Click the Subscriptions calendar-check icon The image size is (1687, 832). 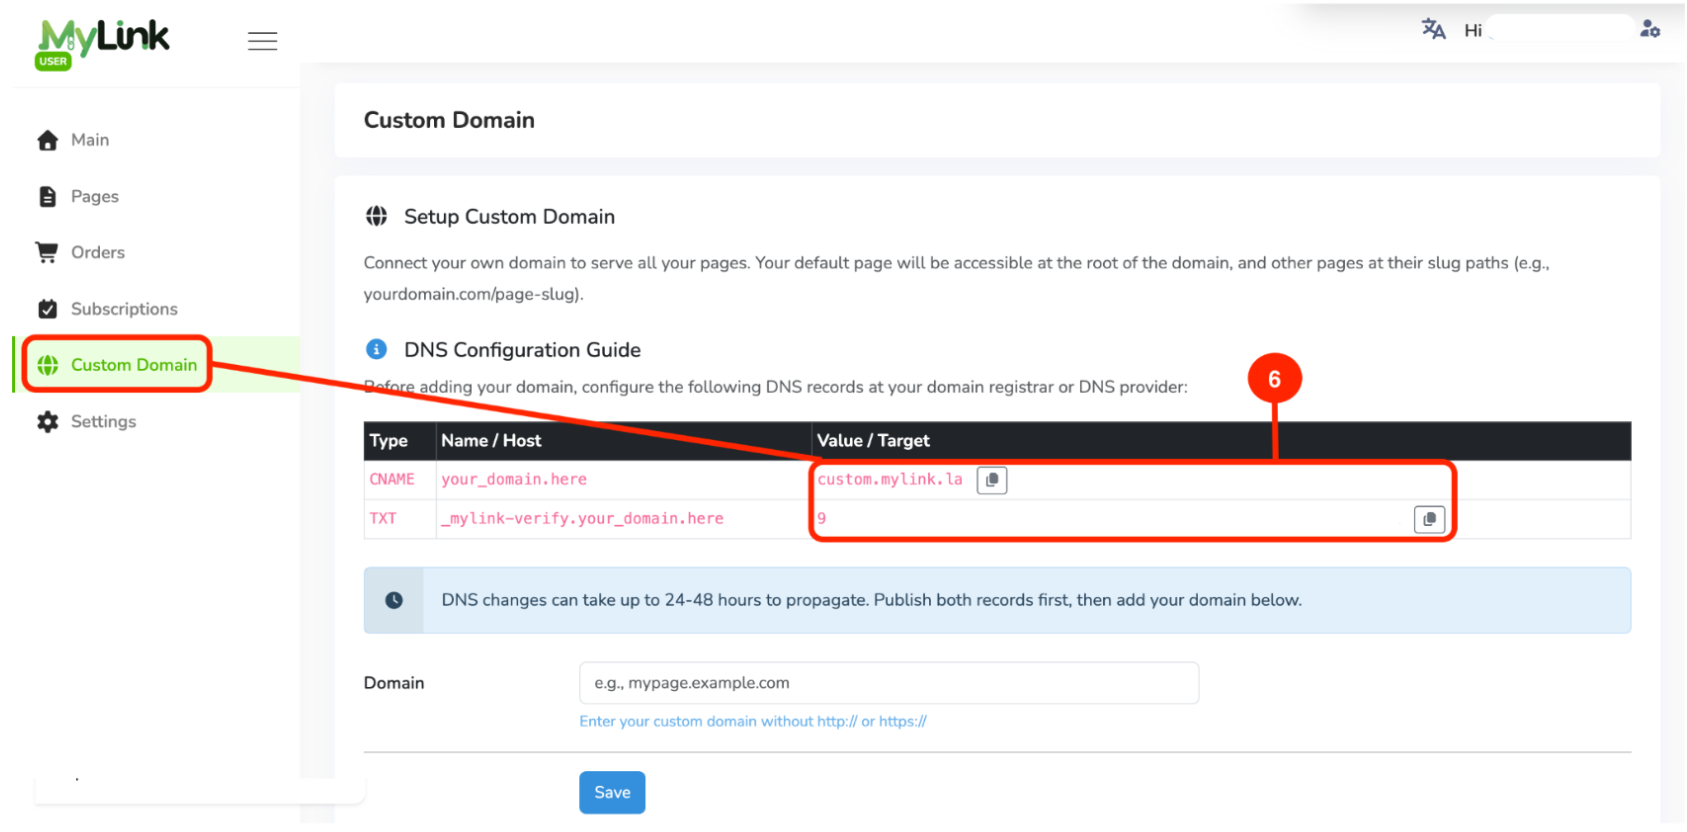(47, 309)
